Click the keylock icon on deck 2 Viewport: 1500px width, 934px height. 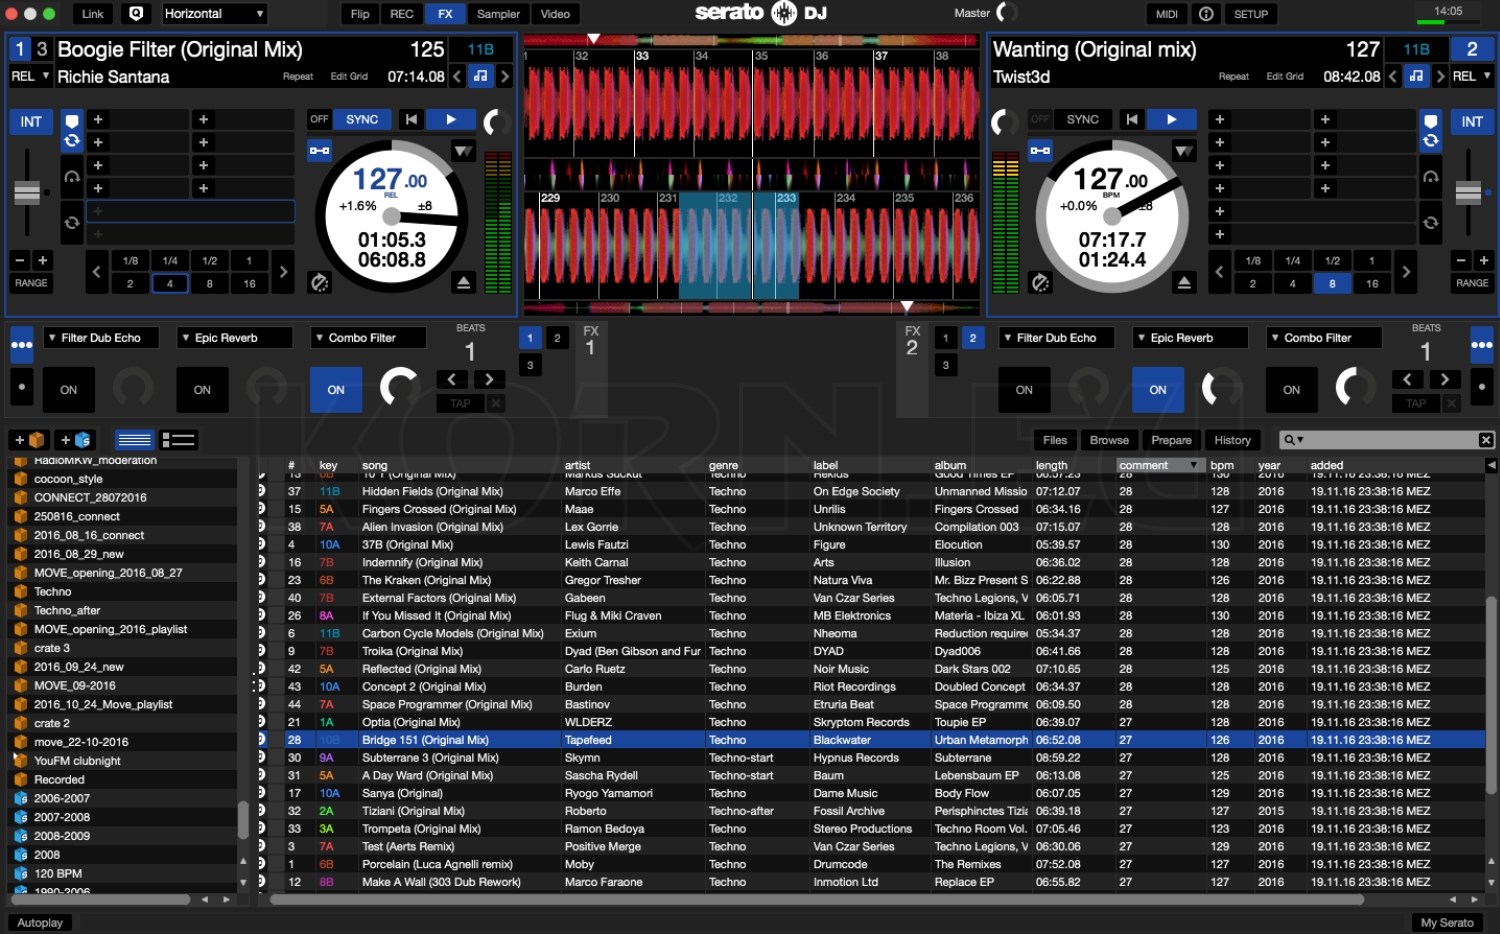click(x=1430, y=121)
